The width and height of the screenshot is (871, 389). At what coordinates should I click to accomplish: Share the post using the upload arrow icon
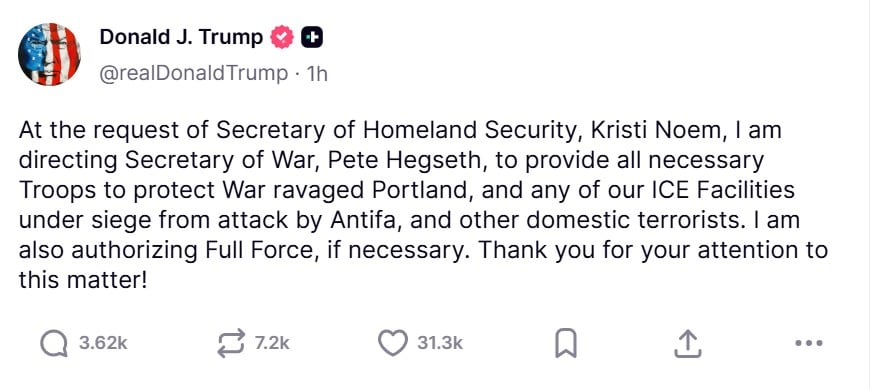point(685,343)
